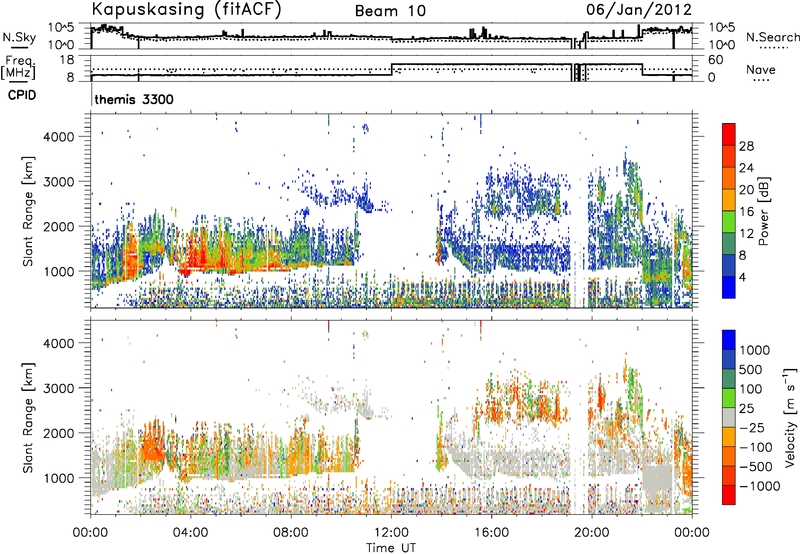
Task: Click the 'Beam 10' label
Action: click(390, 11)
